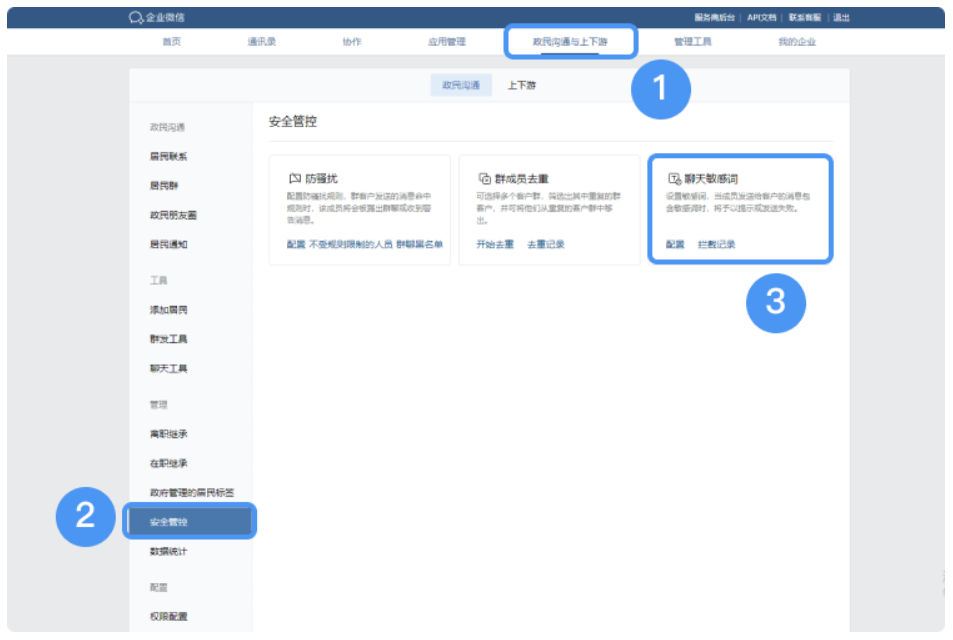Open 政民朋友圈 in the sidebar

(x=173, y=215)
